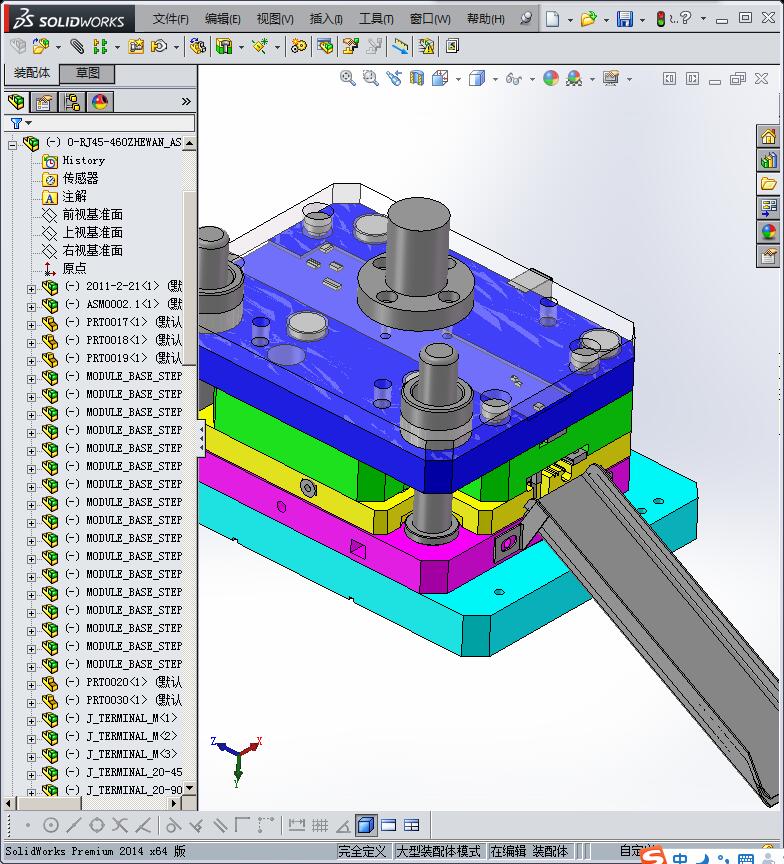Open the File Explorer folder pane icon
Screen dimensions: 784x864
click(x=768, y=184)
